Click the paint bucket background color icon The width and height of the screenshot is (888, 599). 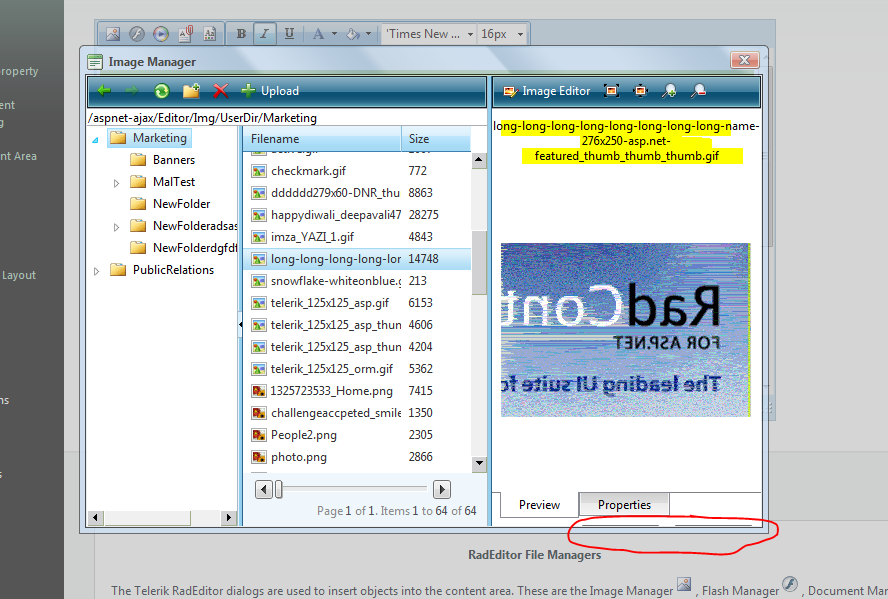click(353, 34)
